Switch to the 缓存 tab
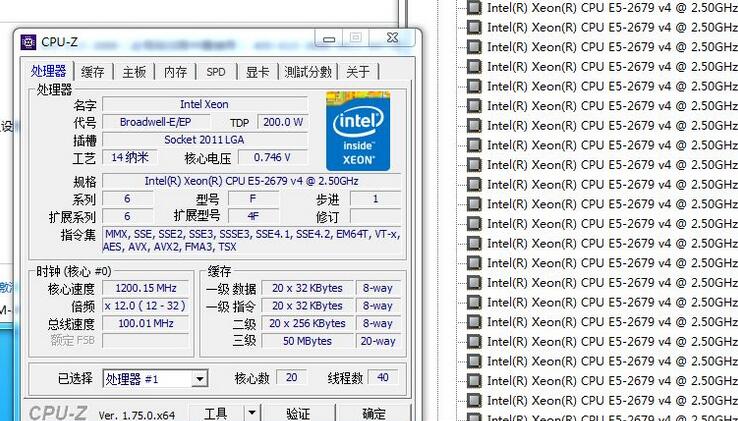This screenshot has width=738, height=421. [93, 72]
